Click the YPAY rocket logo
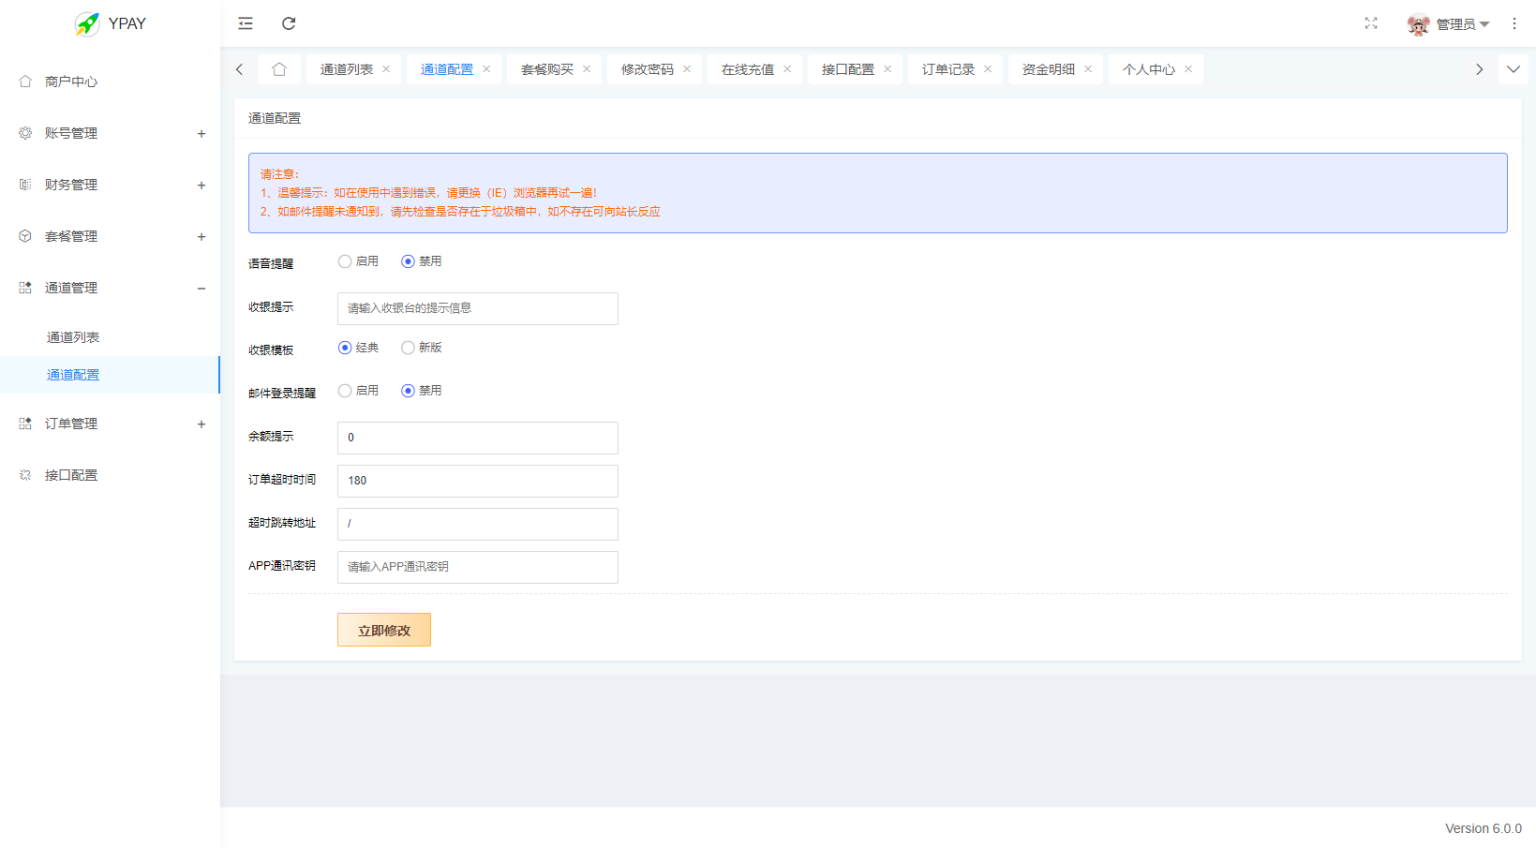Viewport: 1536px width, 848px height. point(89,23)
